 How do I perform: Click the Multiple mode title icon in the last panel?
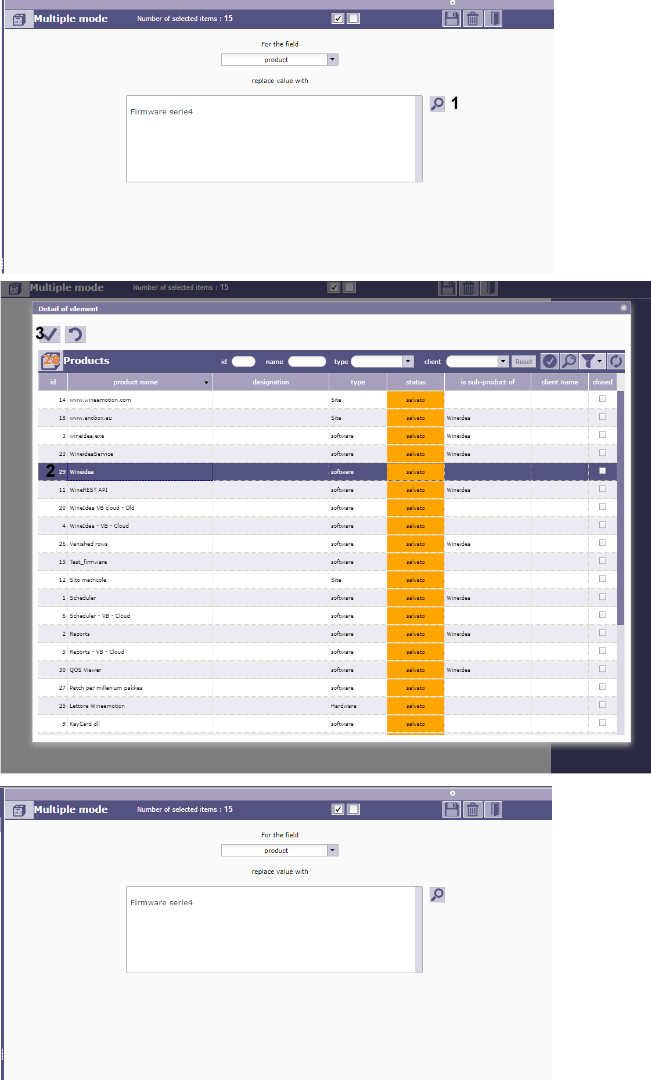coord(19,810)
